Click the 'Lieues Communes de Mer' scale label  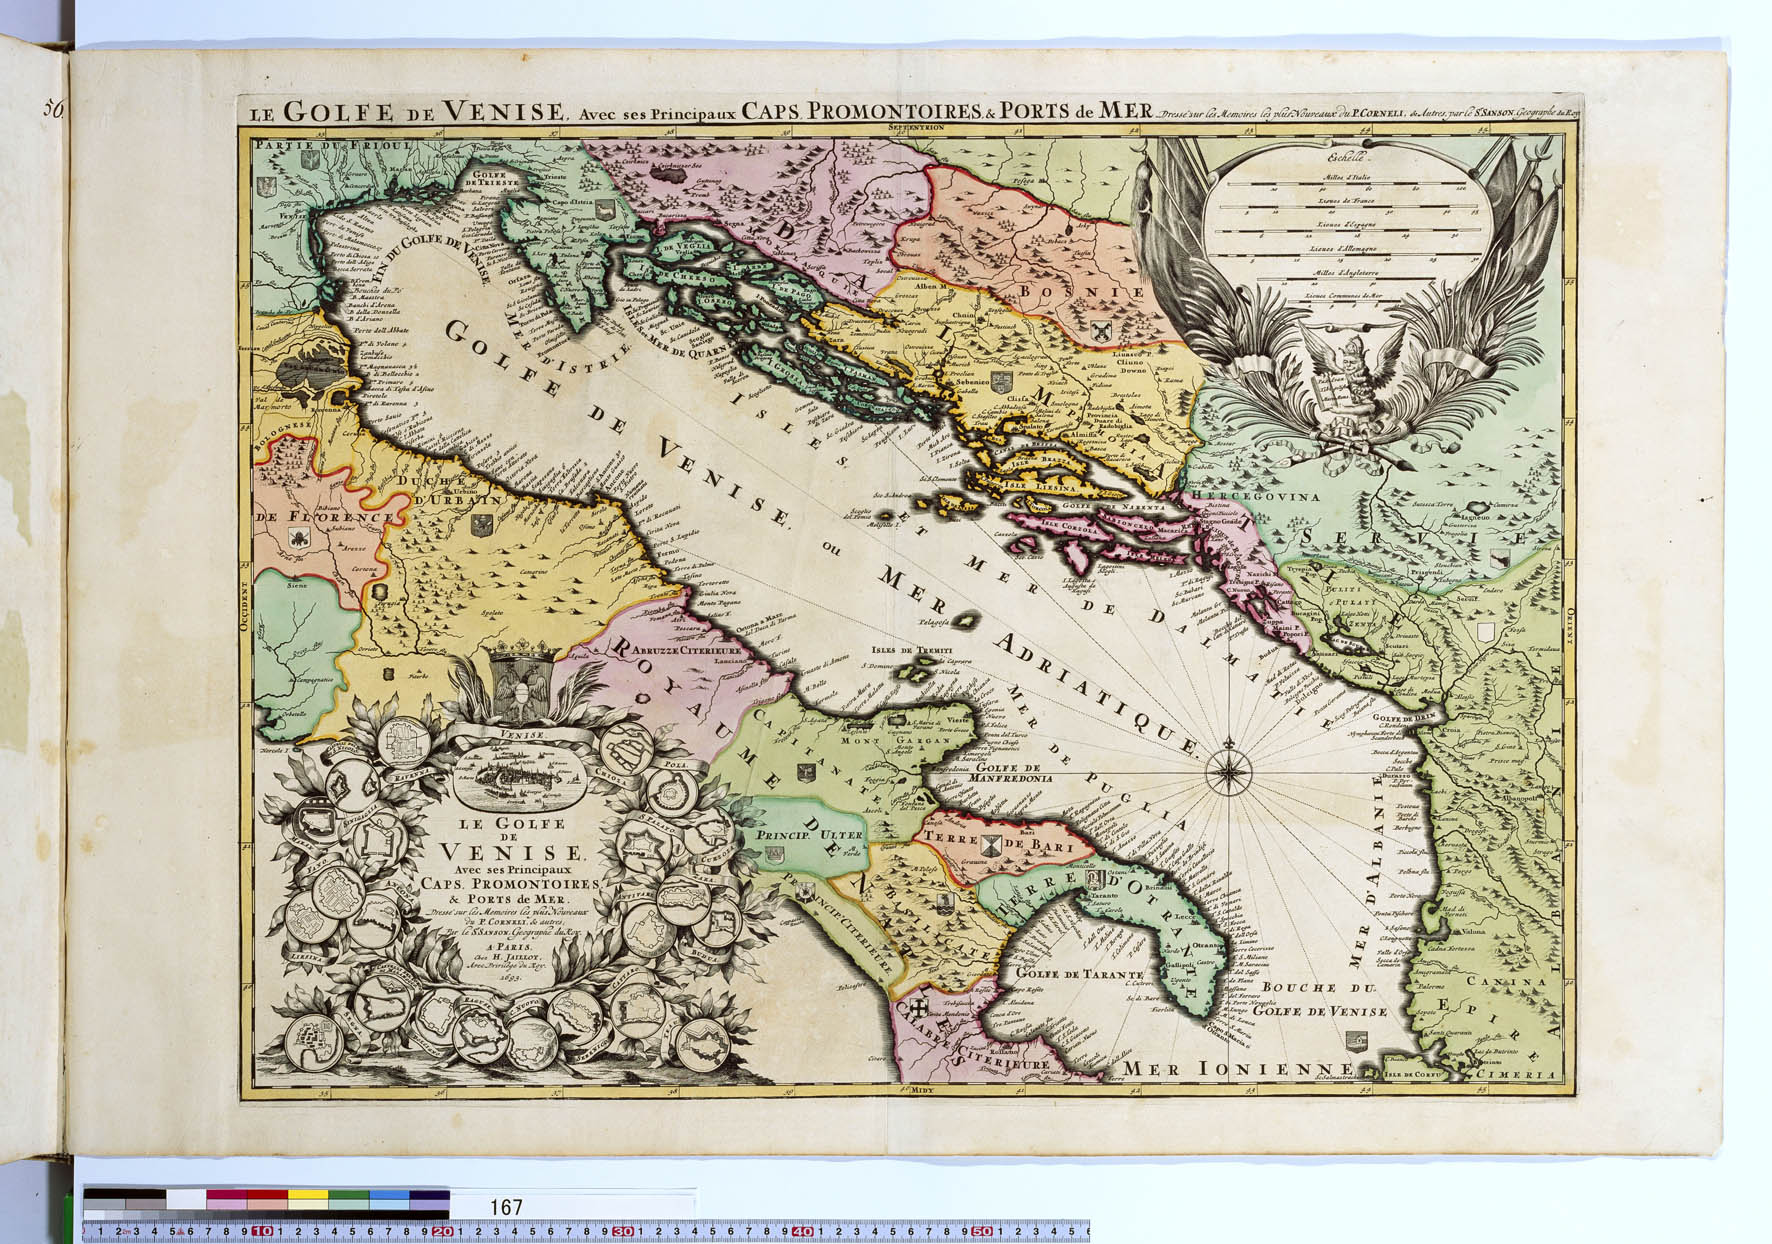[x=1345, y=298]
